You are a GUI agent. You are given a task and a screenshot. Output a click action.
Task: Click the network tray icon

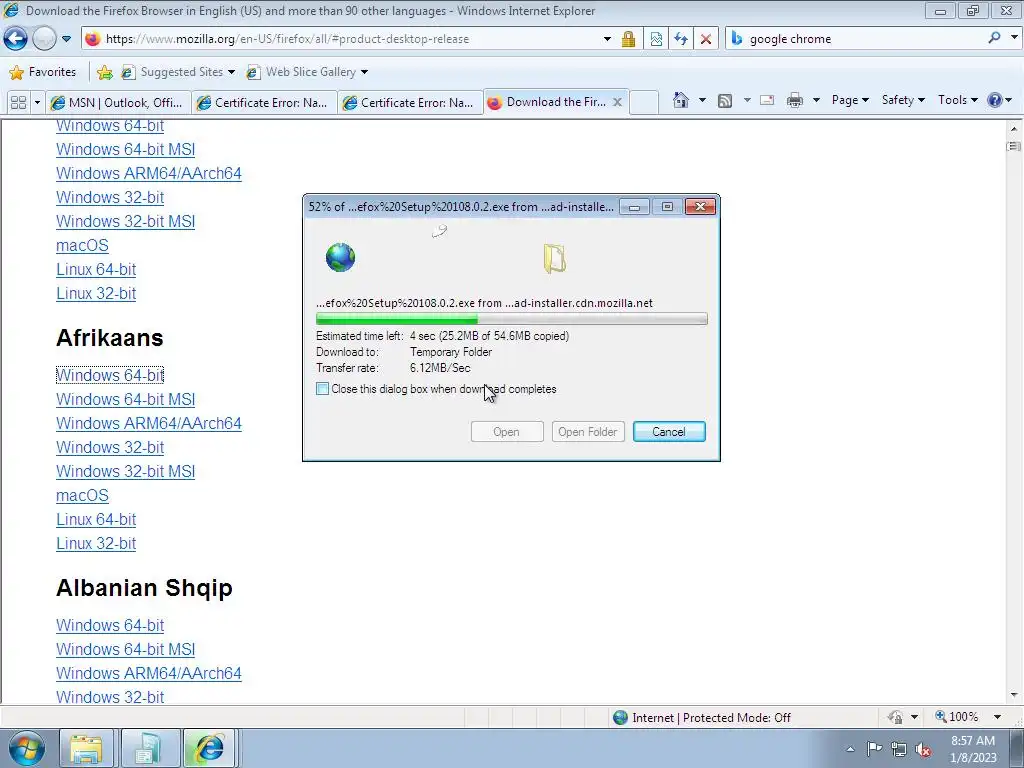pos(899,749)
